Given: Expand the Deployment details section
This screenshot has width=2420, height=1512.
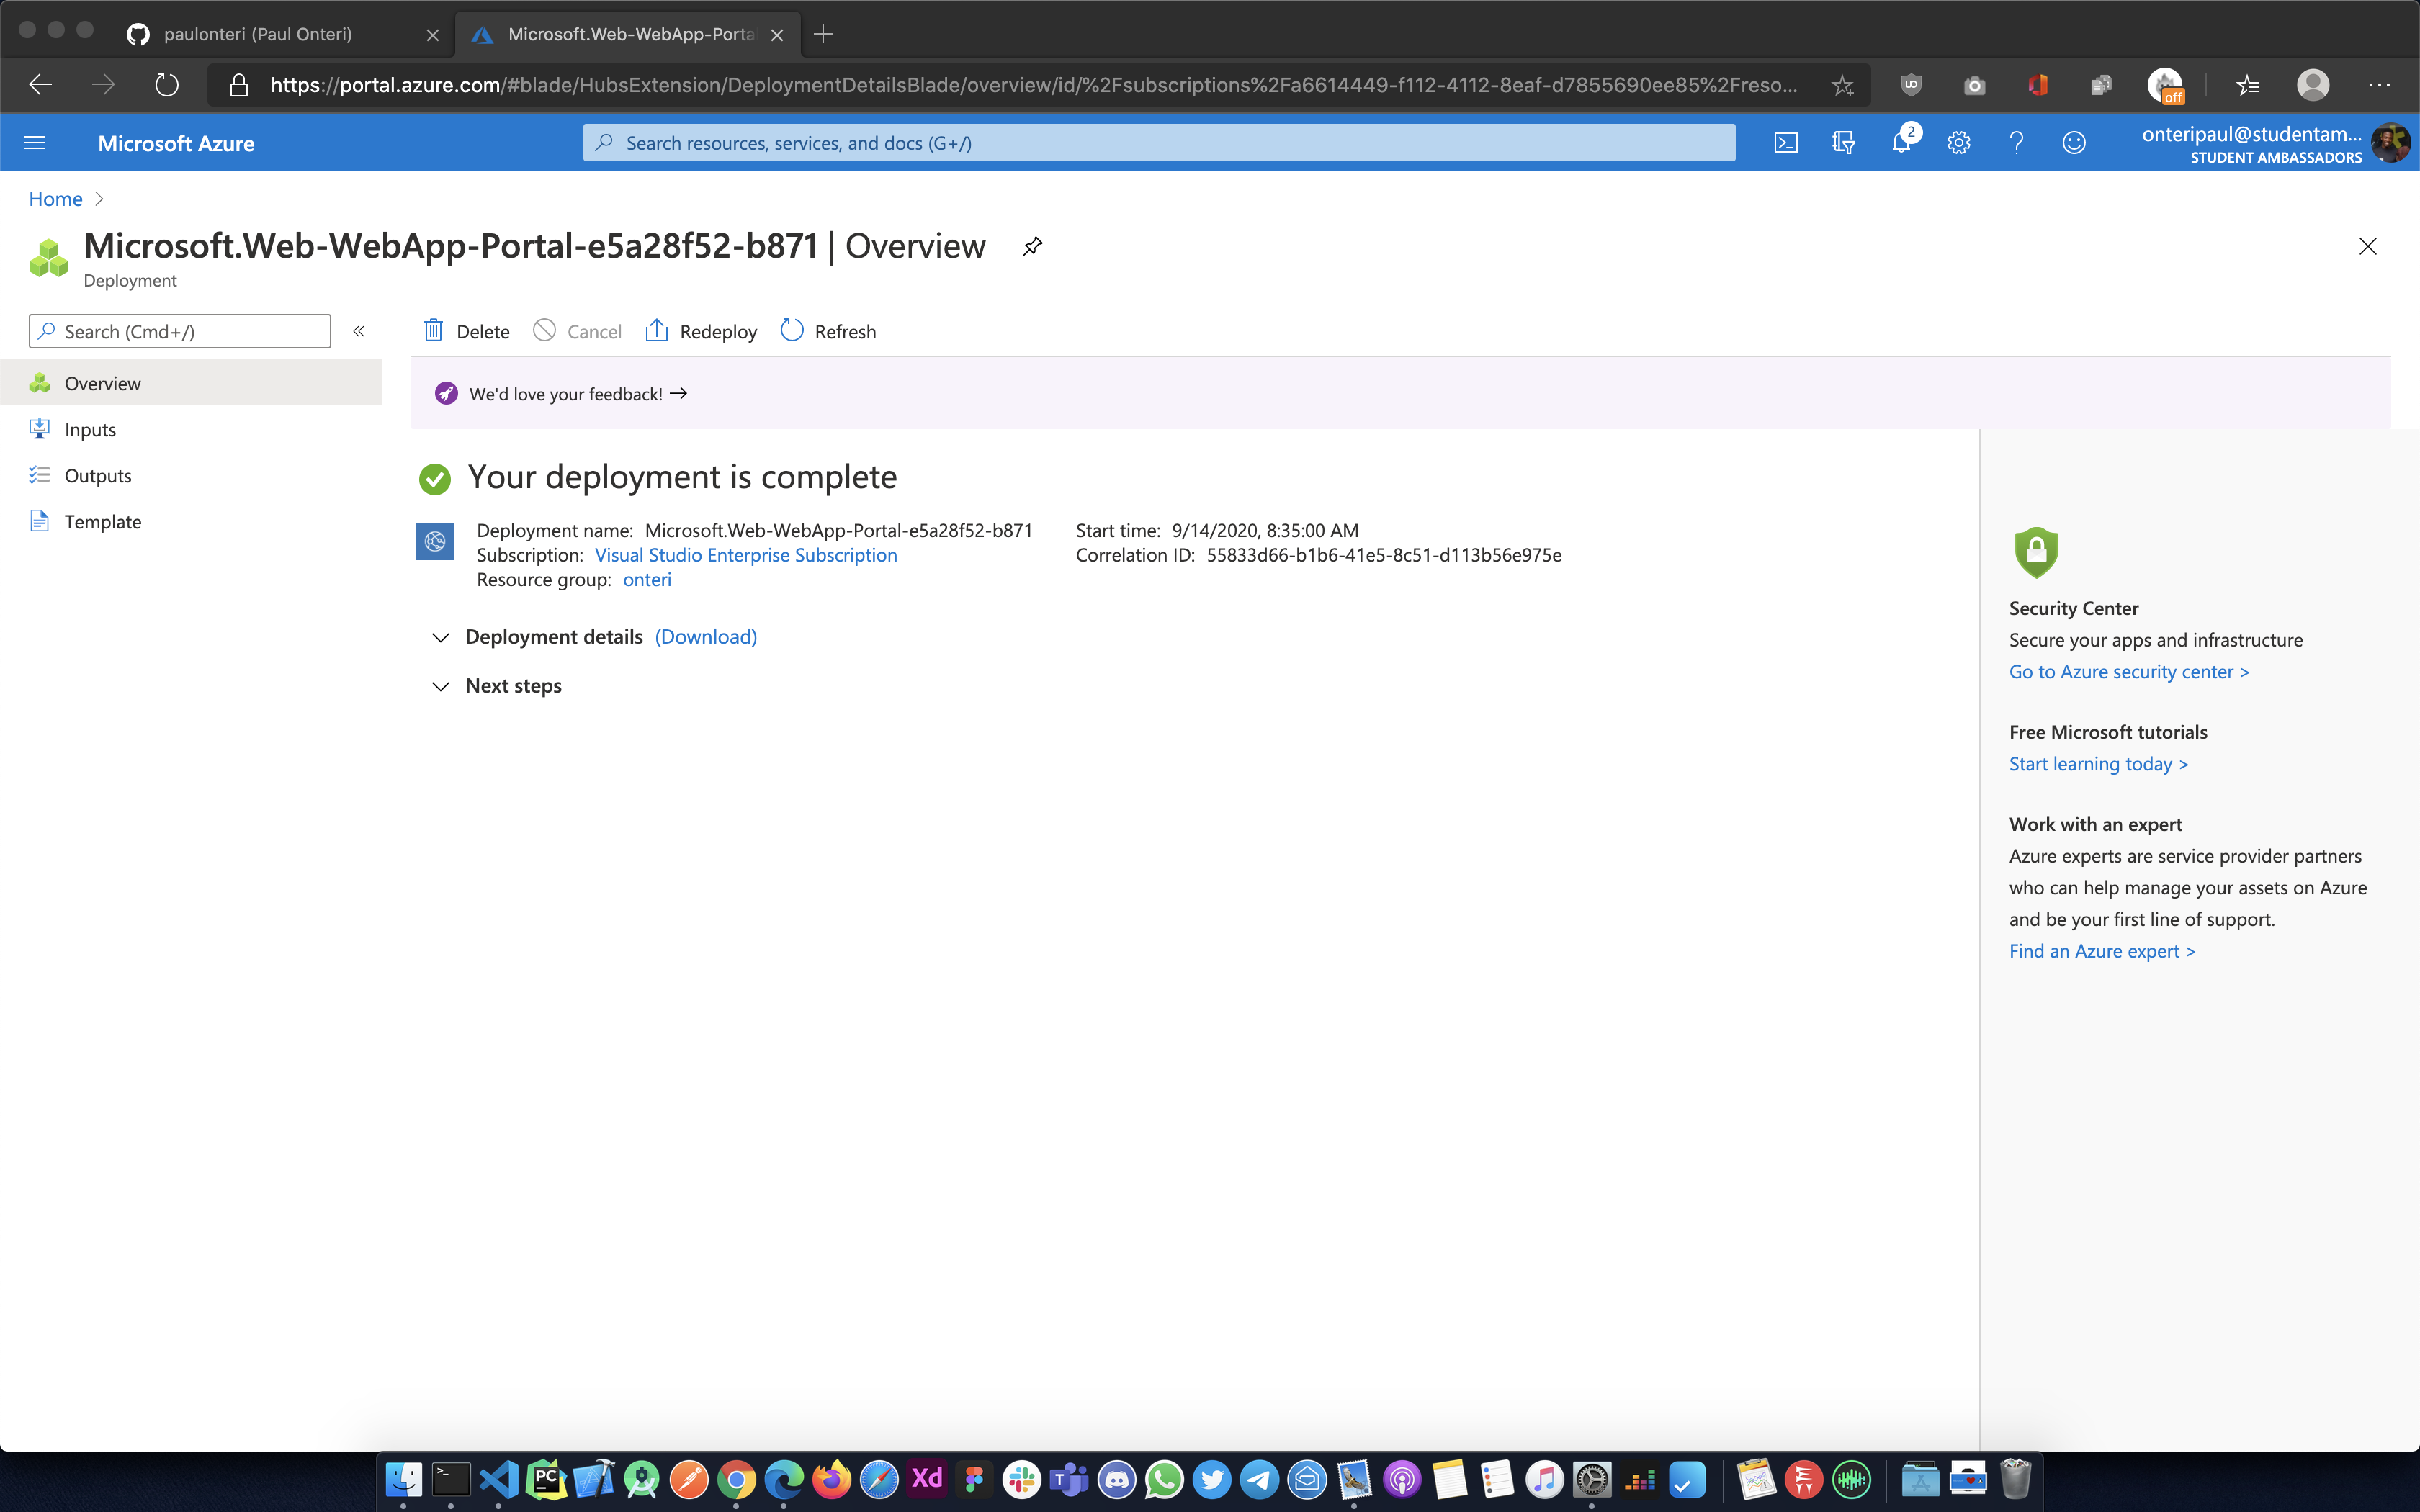Looking at the screenshot, I should [x=441, y=636].
